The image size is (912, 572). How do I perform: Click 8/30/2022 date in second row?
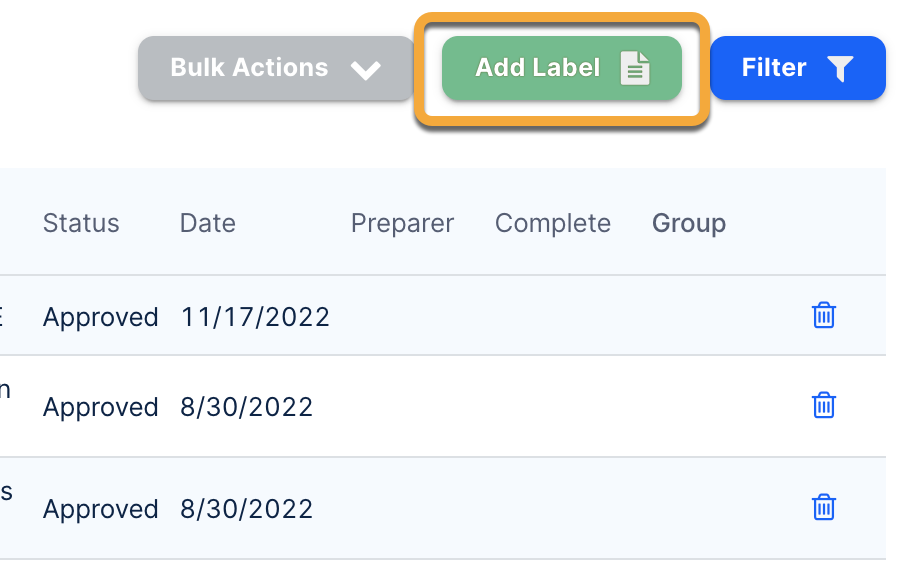(x=247, y=407)
